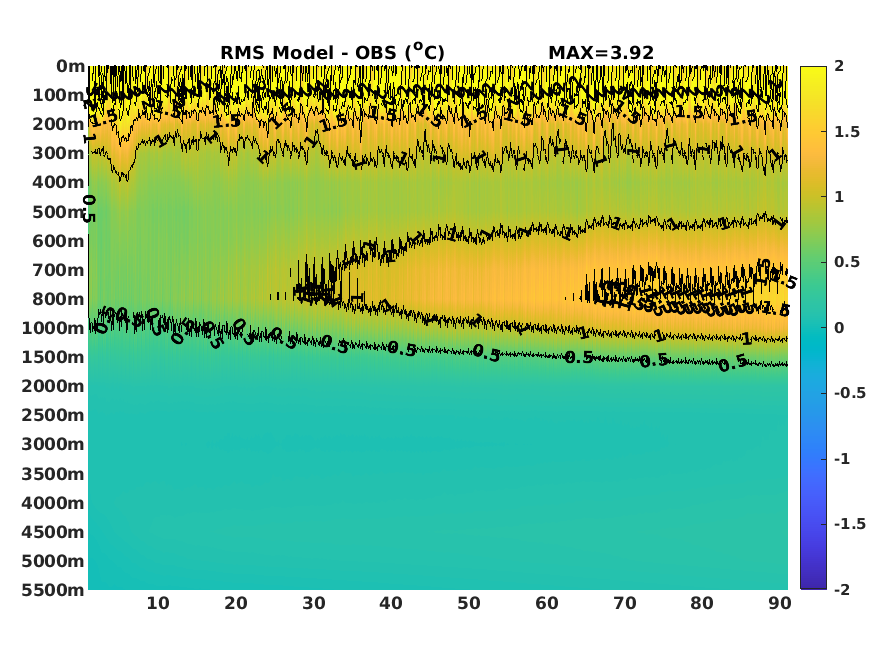
Task: Pick the x-axis tick label "80"
Action: click(x=702, y=604)
